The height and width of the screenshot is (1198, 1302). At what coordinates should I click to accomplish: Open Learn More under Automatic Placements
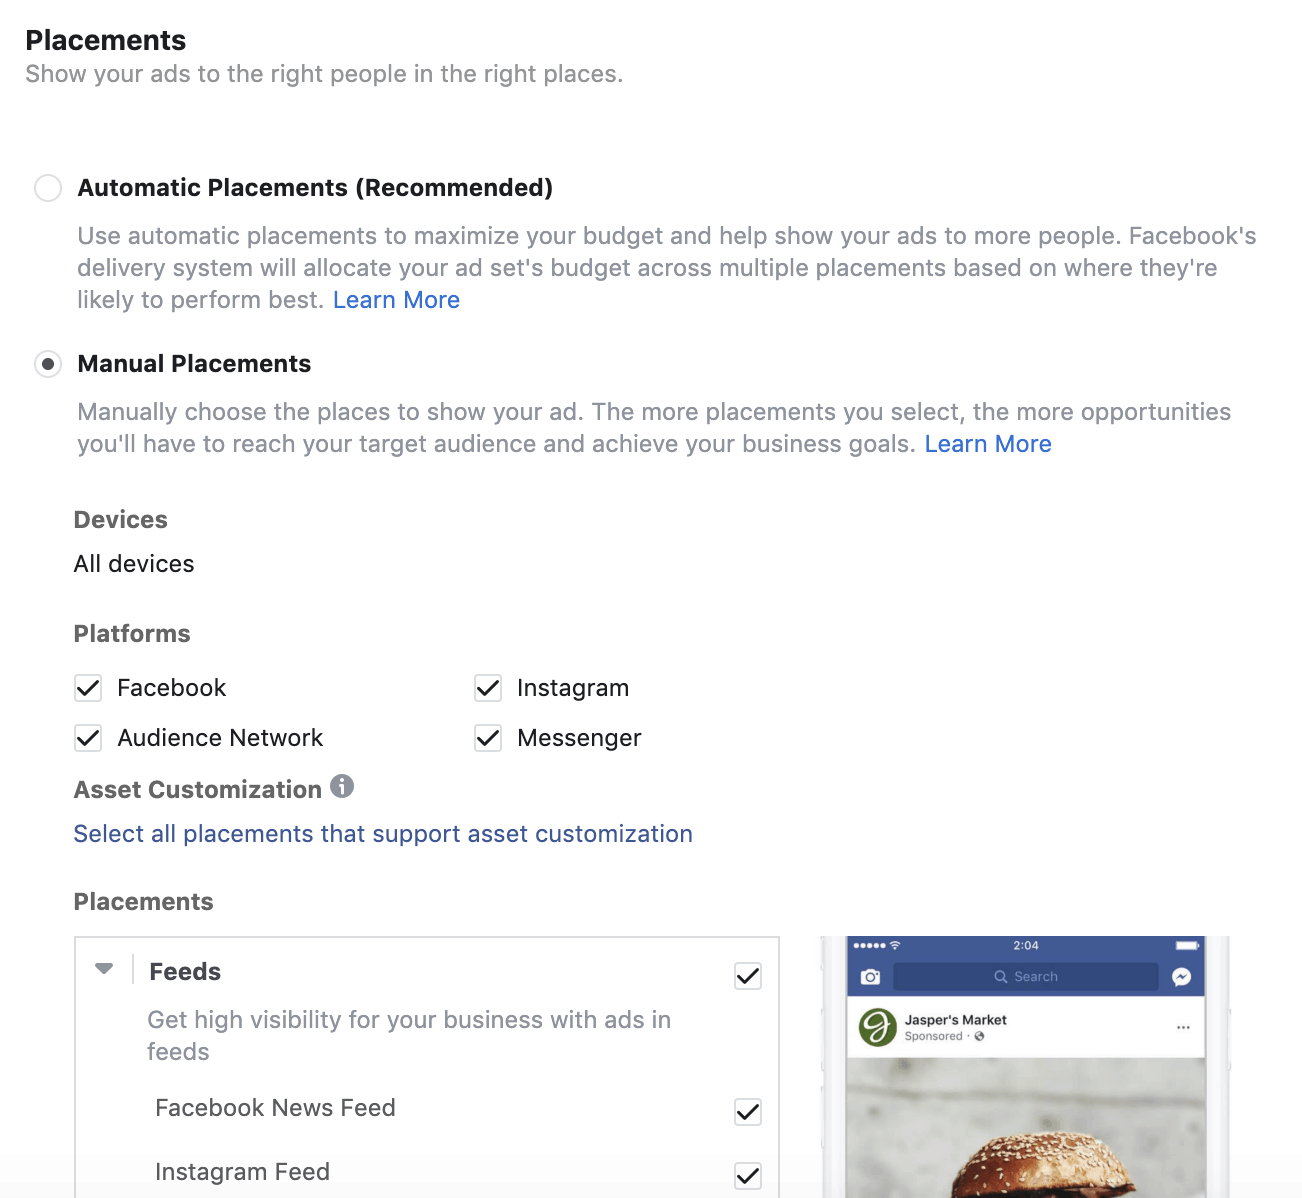396,300
